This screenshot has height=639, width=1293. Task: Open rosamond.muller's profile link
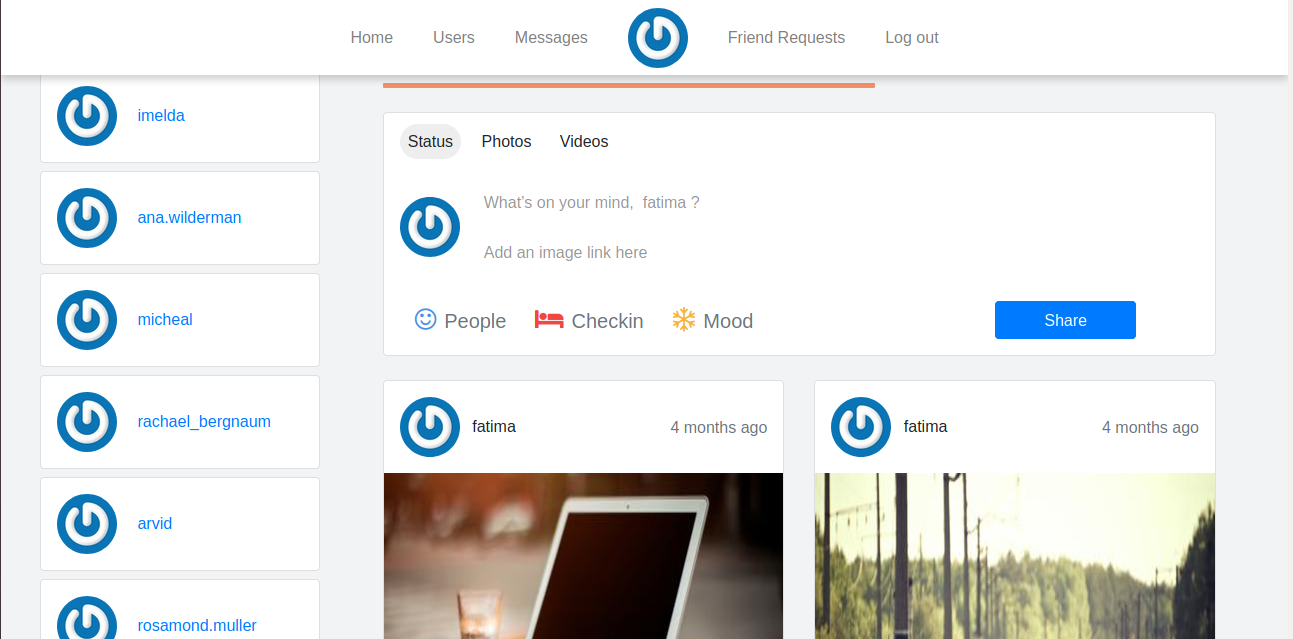click(197, 626)
